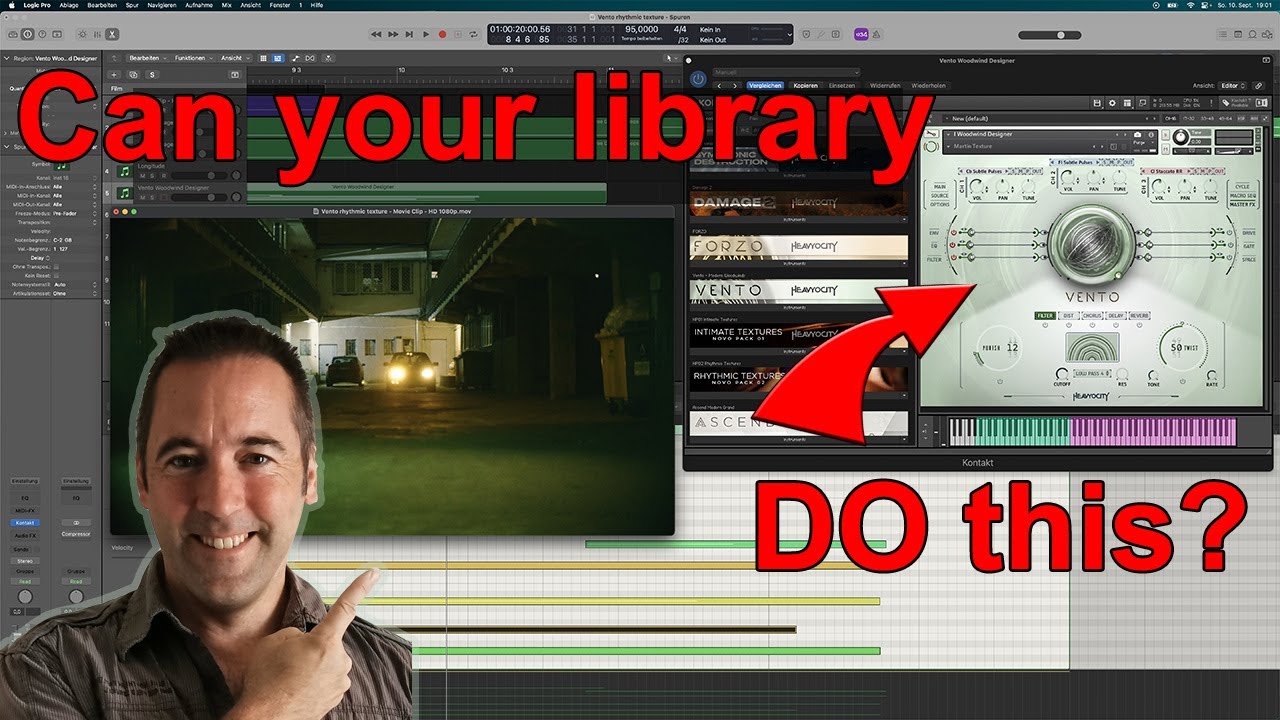Open the Ansicht menu in the Tracks area
This screenshot has width=1280, height=720.
tap(234, 58)
